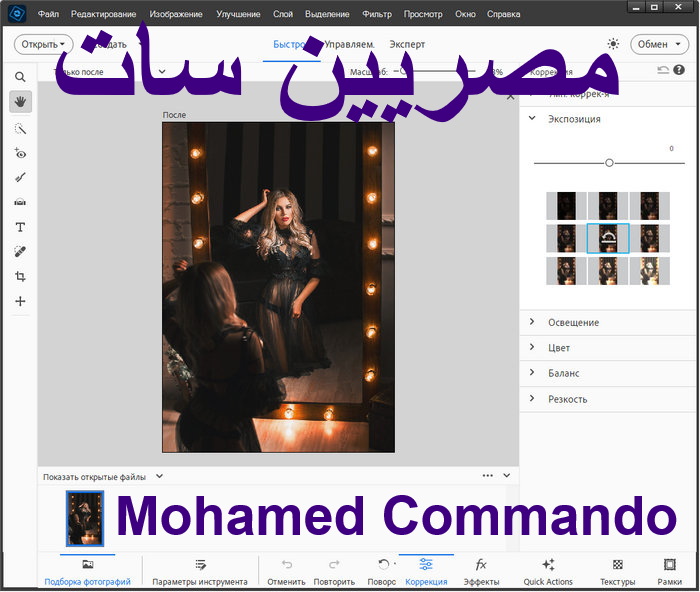Click the Обмен share button
Image resolution: width=700 pixels, height=592 pixels.
(x=659, y=44)
